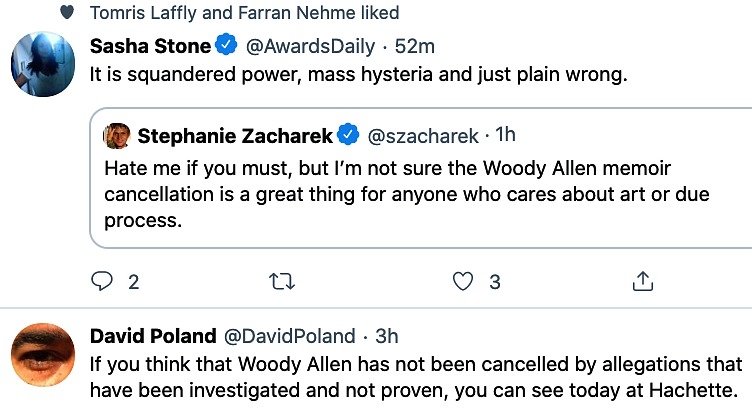
Task: Open Sasha Stone's profile picture
Action: [x=43, y=64]
